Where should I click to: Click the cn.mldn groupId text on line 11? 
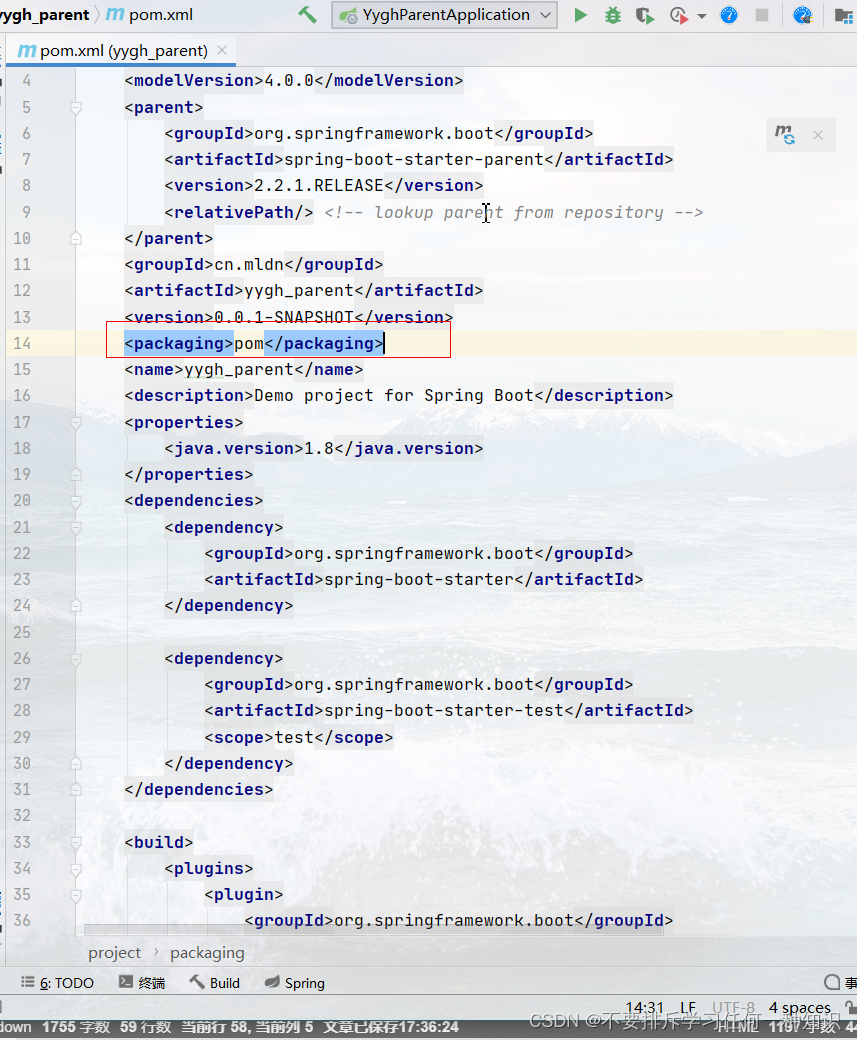click(x=249, y=264)
